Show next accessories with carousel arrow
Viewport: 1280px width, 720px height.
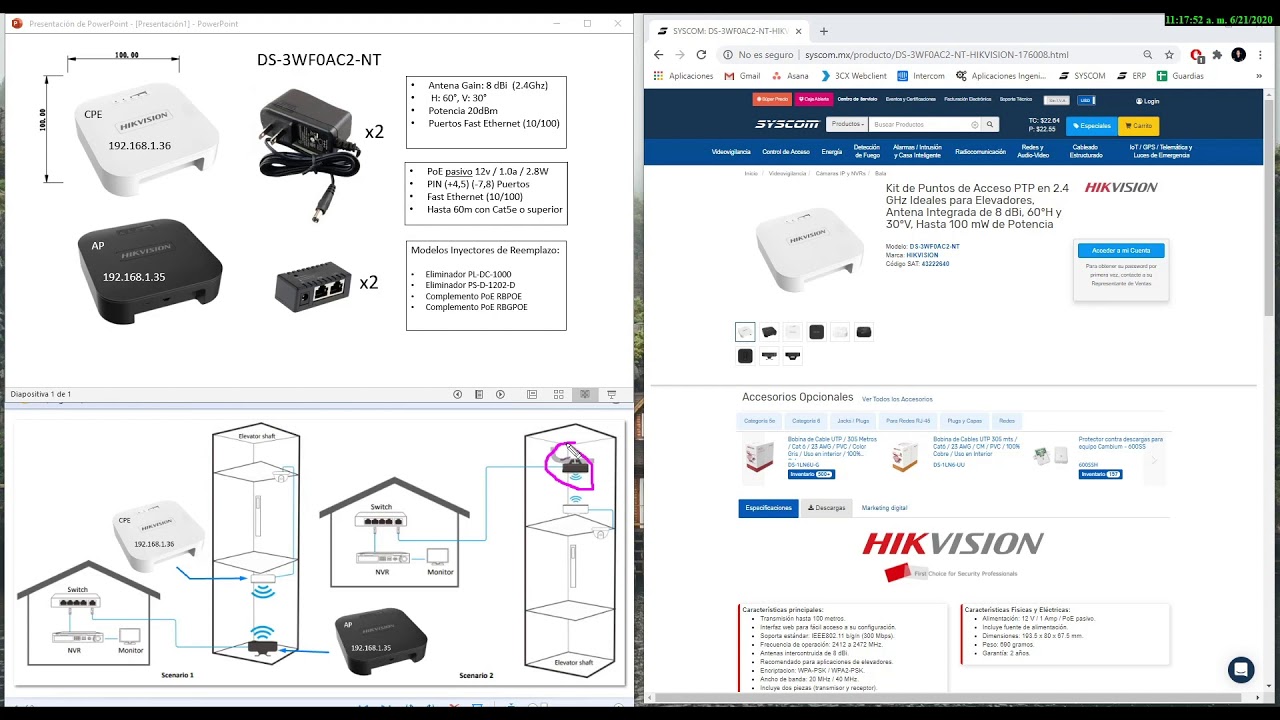[x=1154, y=460]
